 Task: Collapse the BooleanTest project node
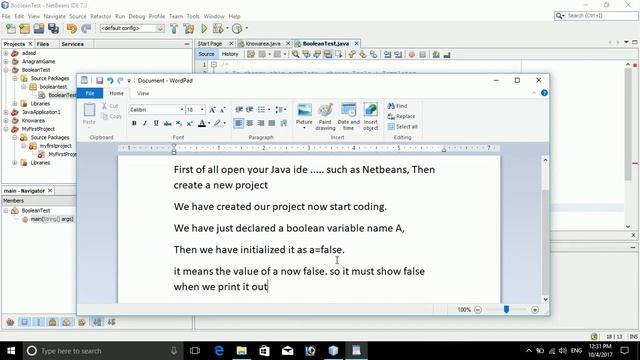coord(6,70)
